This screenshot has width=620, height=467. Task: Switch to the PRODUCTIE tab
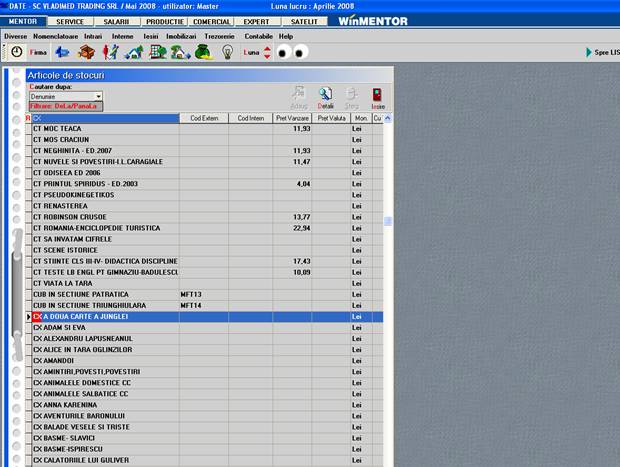point(164,22)
